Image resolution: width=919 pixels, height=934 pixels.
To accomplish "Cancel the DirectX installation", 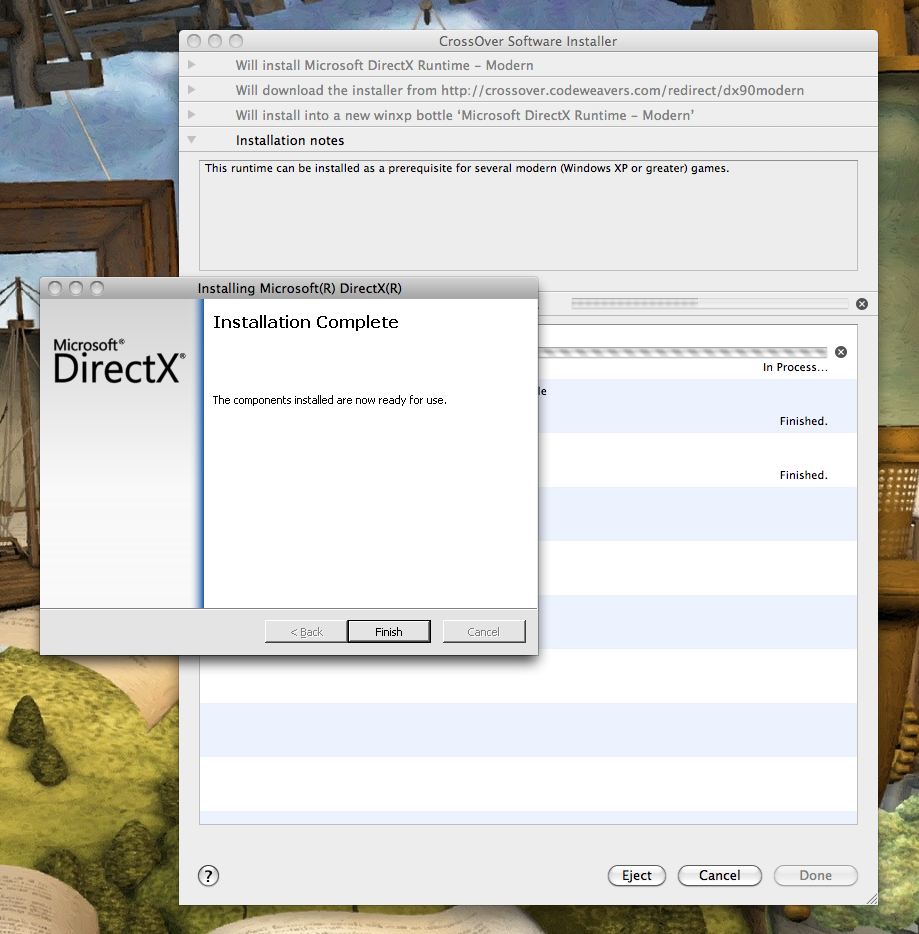I will (x=483, y=631).
